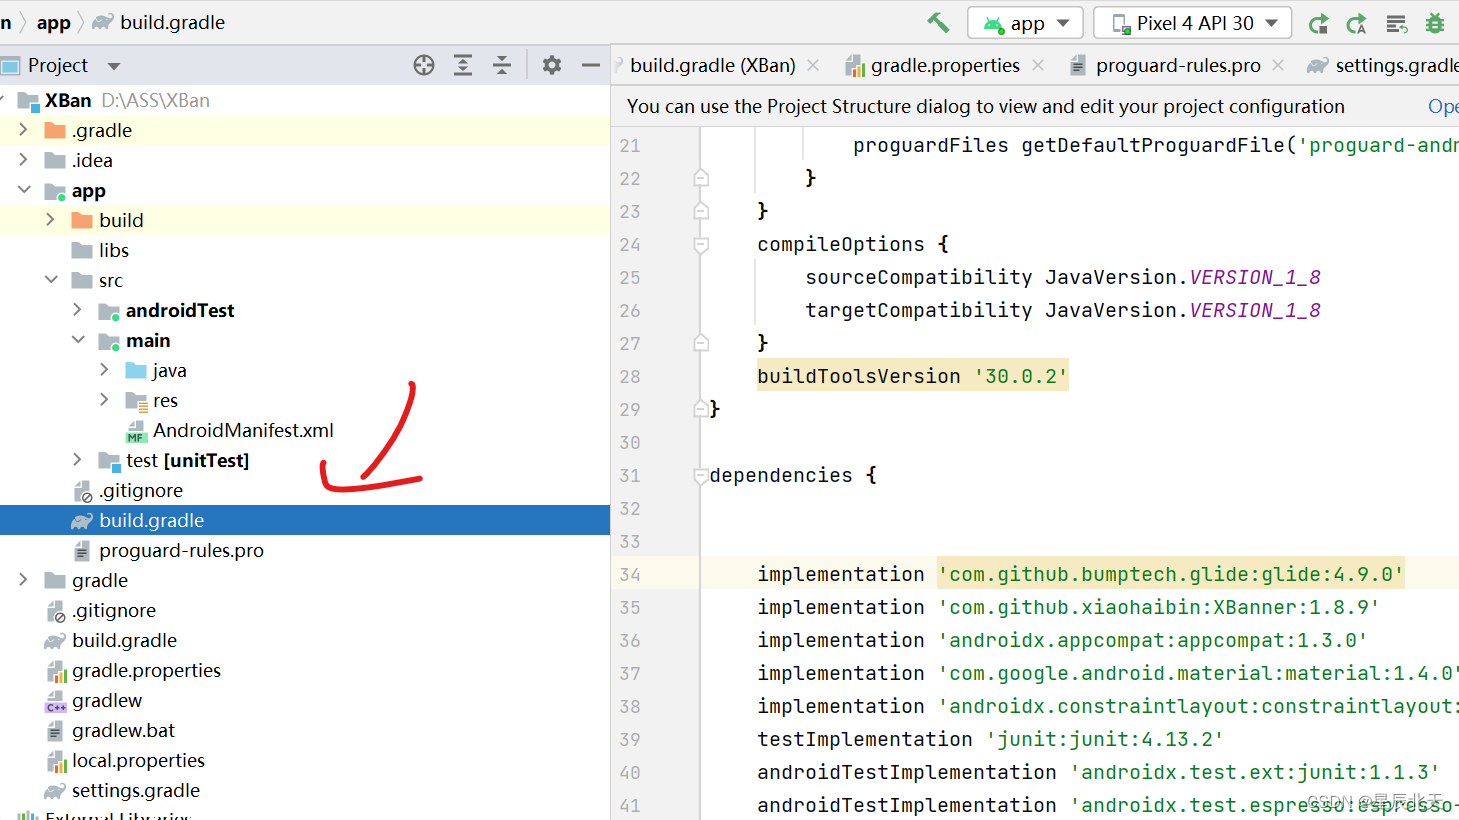The image size is (1459, 820).
Task: Open Project panel gear settings
Action: pyautogui.click(x=552, y=65)
